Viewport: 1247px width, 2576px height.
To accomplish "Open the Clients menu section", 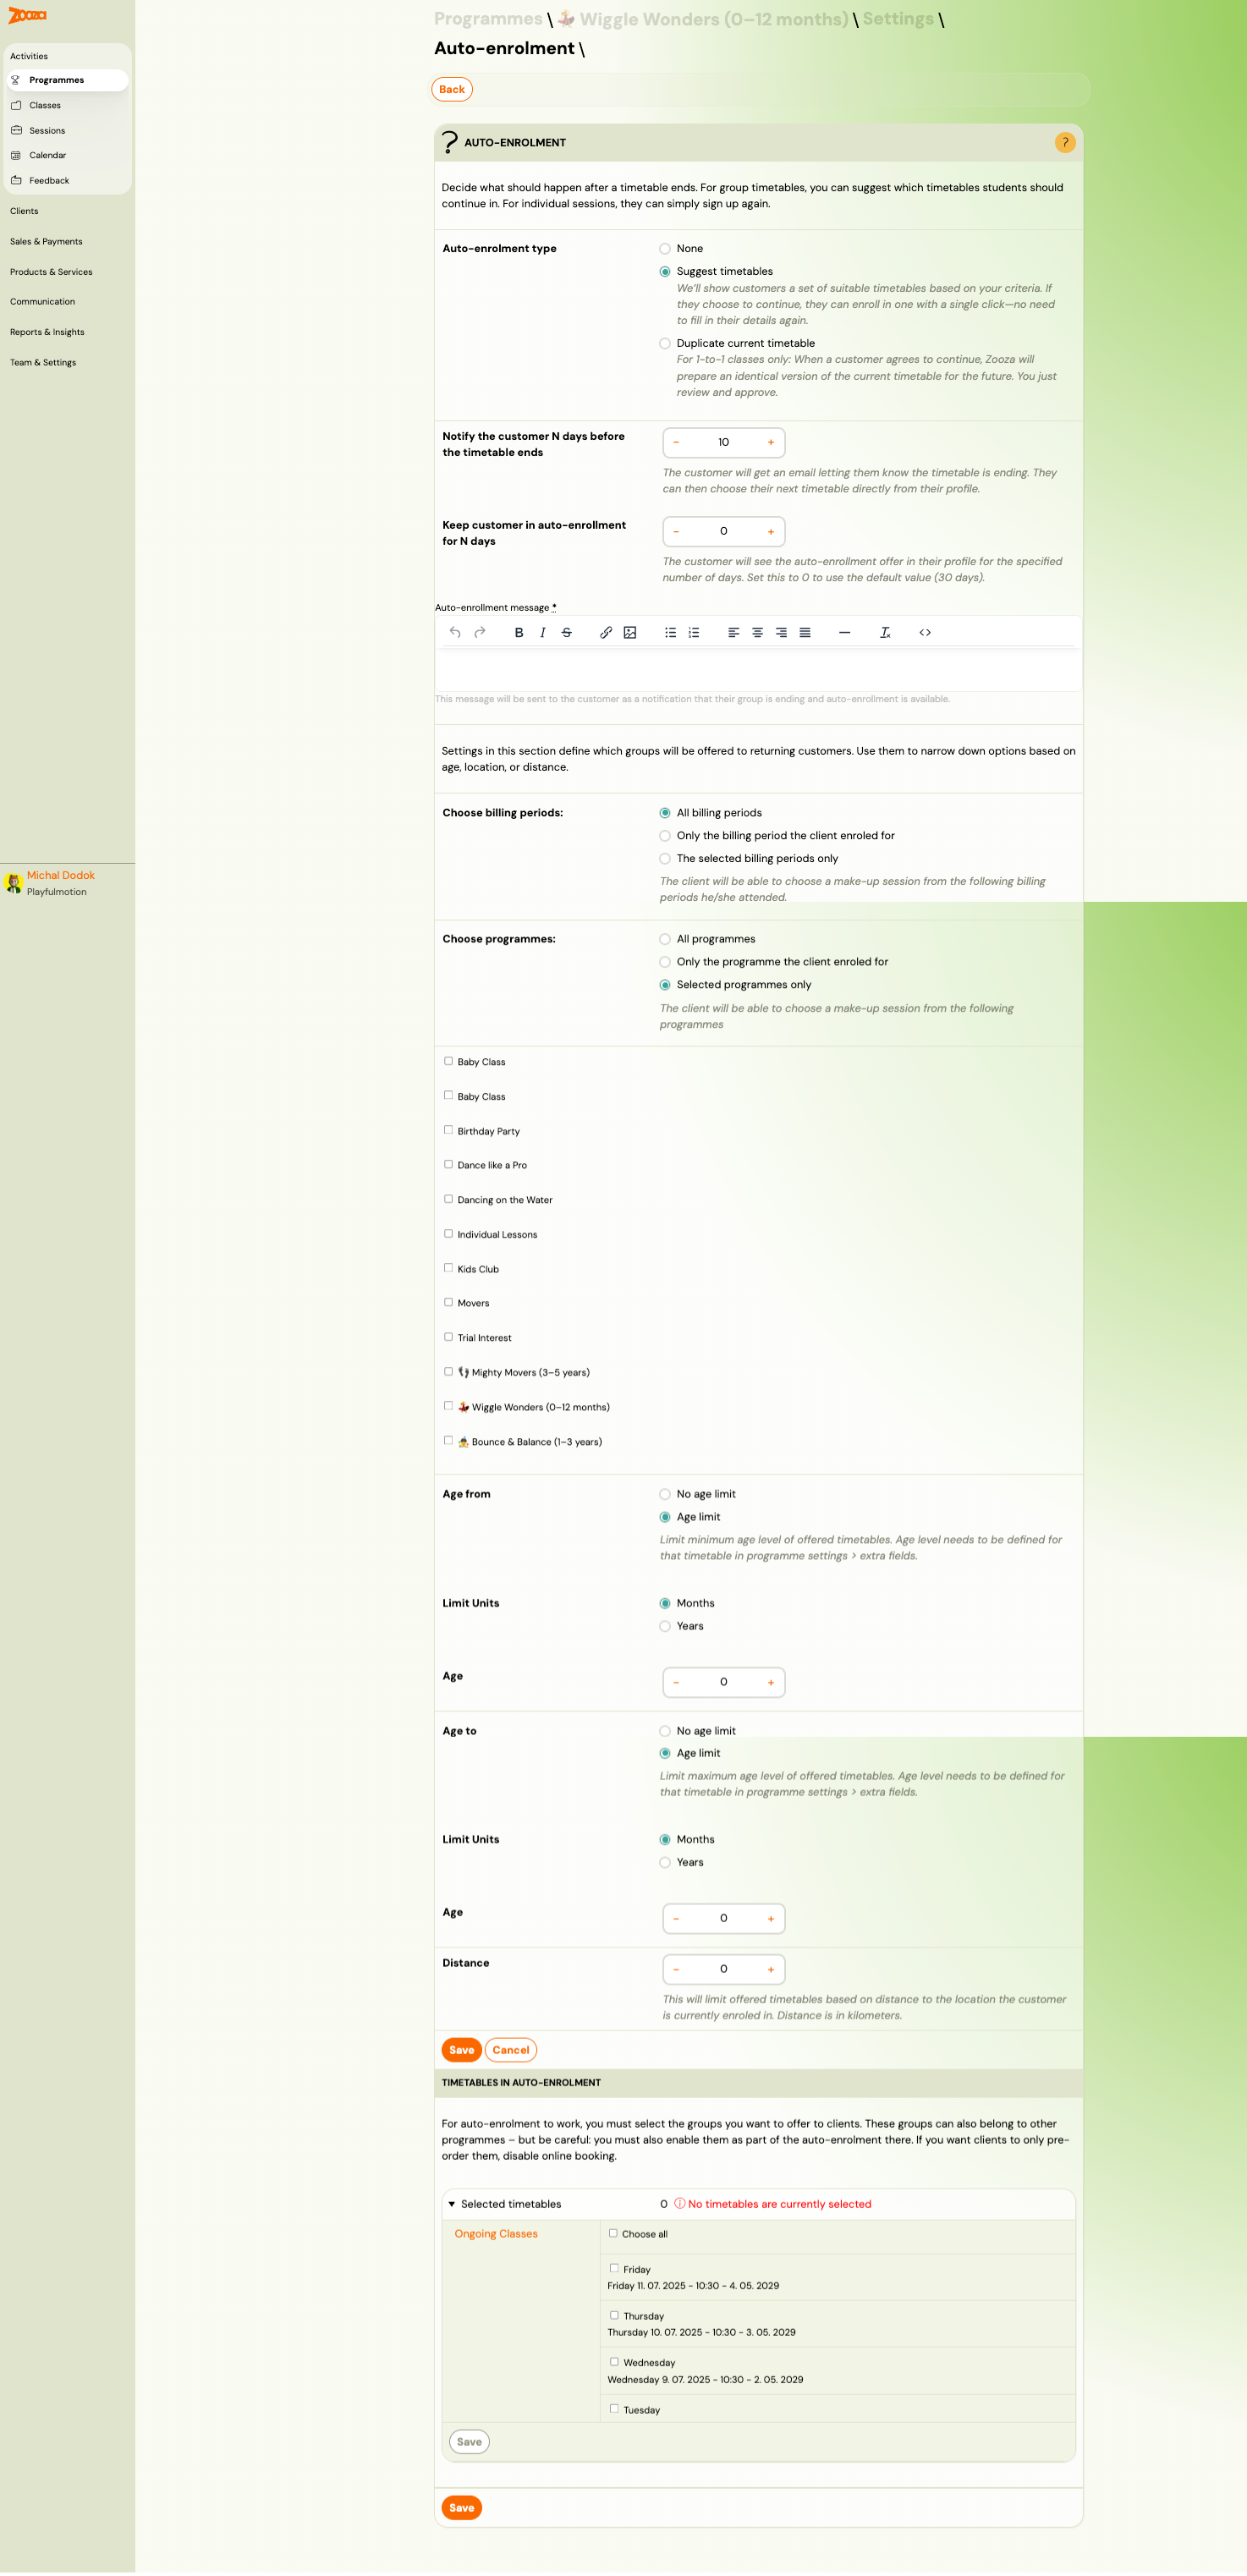I will 24,211.
